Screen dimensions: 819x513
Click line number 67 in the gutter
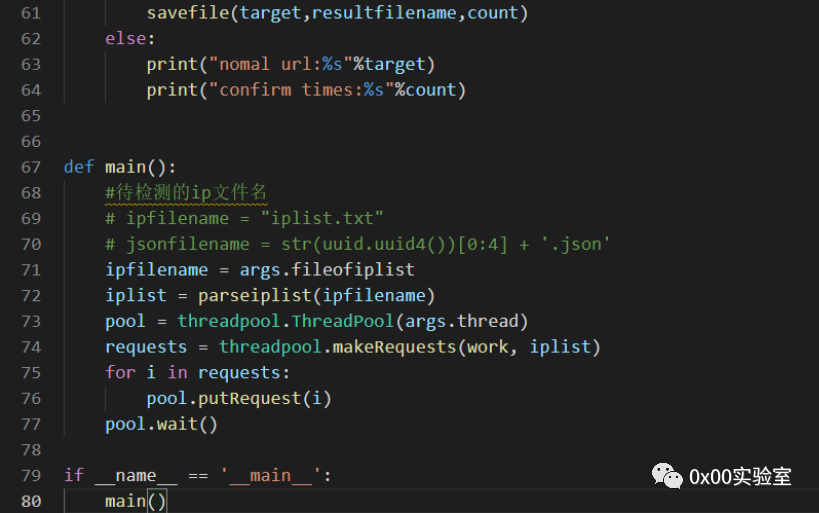(x=31, y=167)
